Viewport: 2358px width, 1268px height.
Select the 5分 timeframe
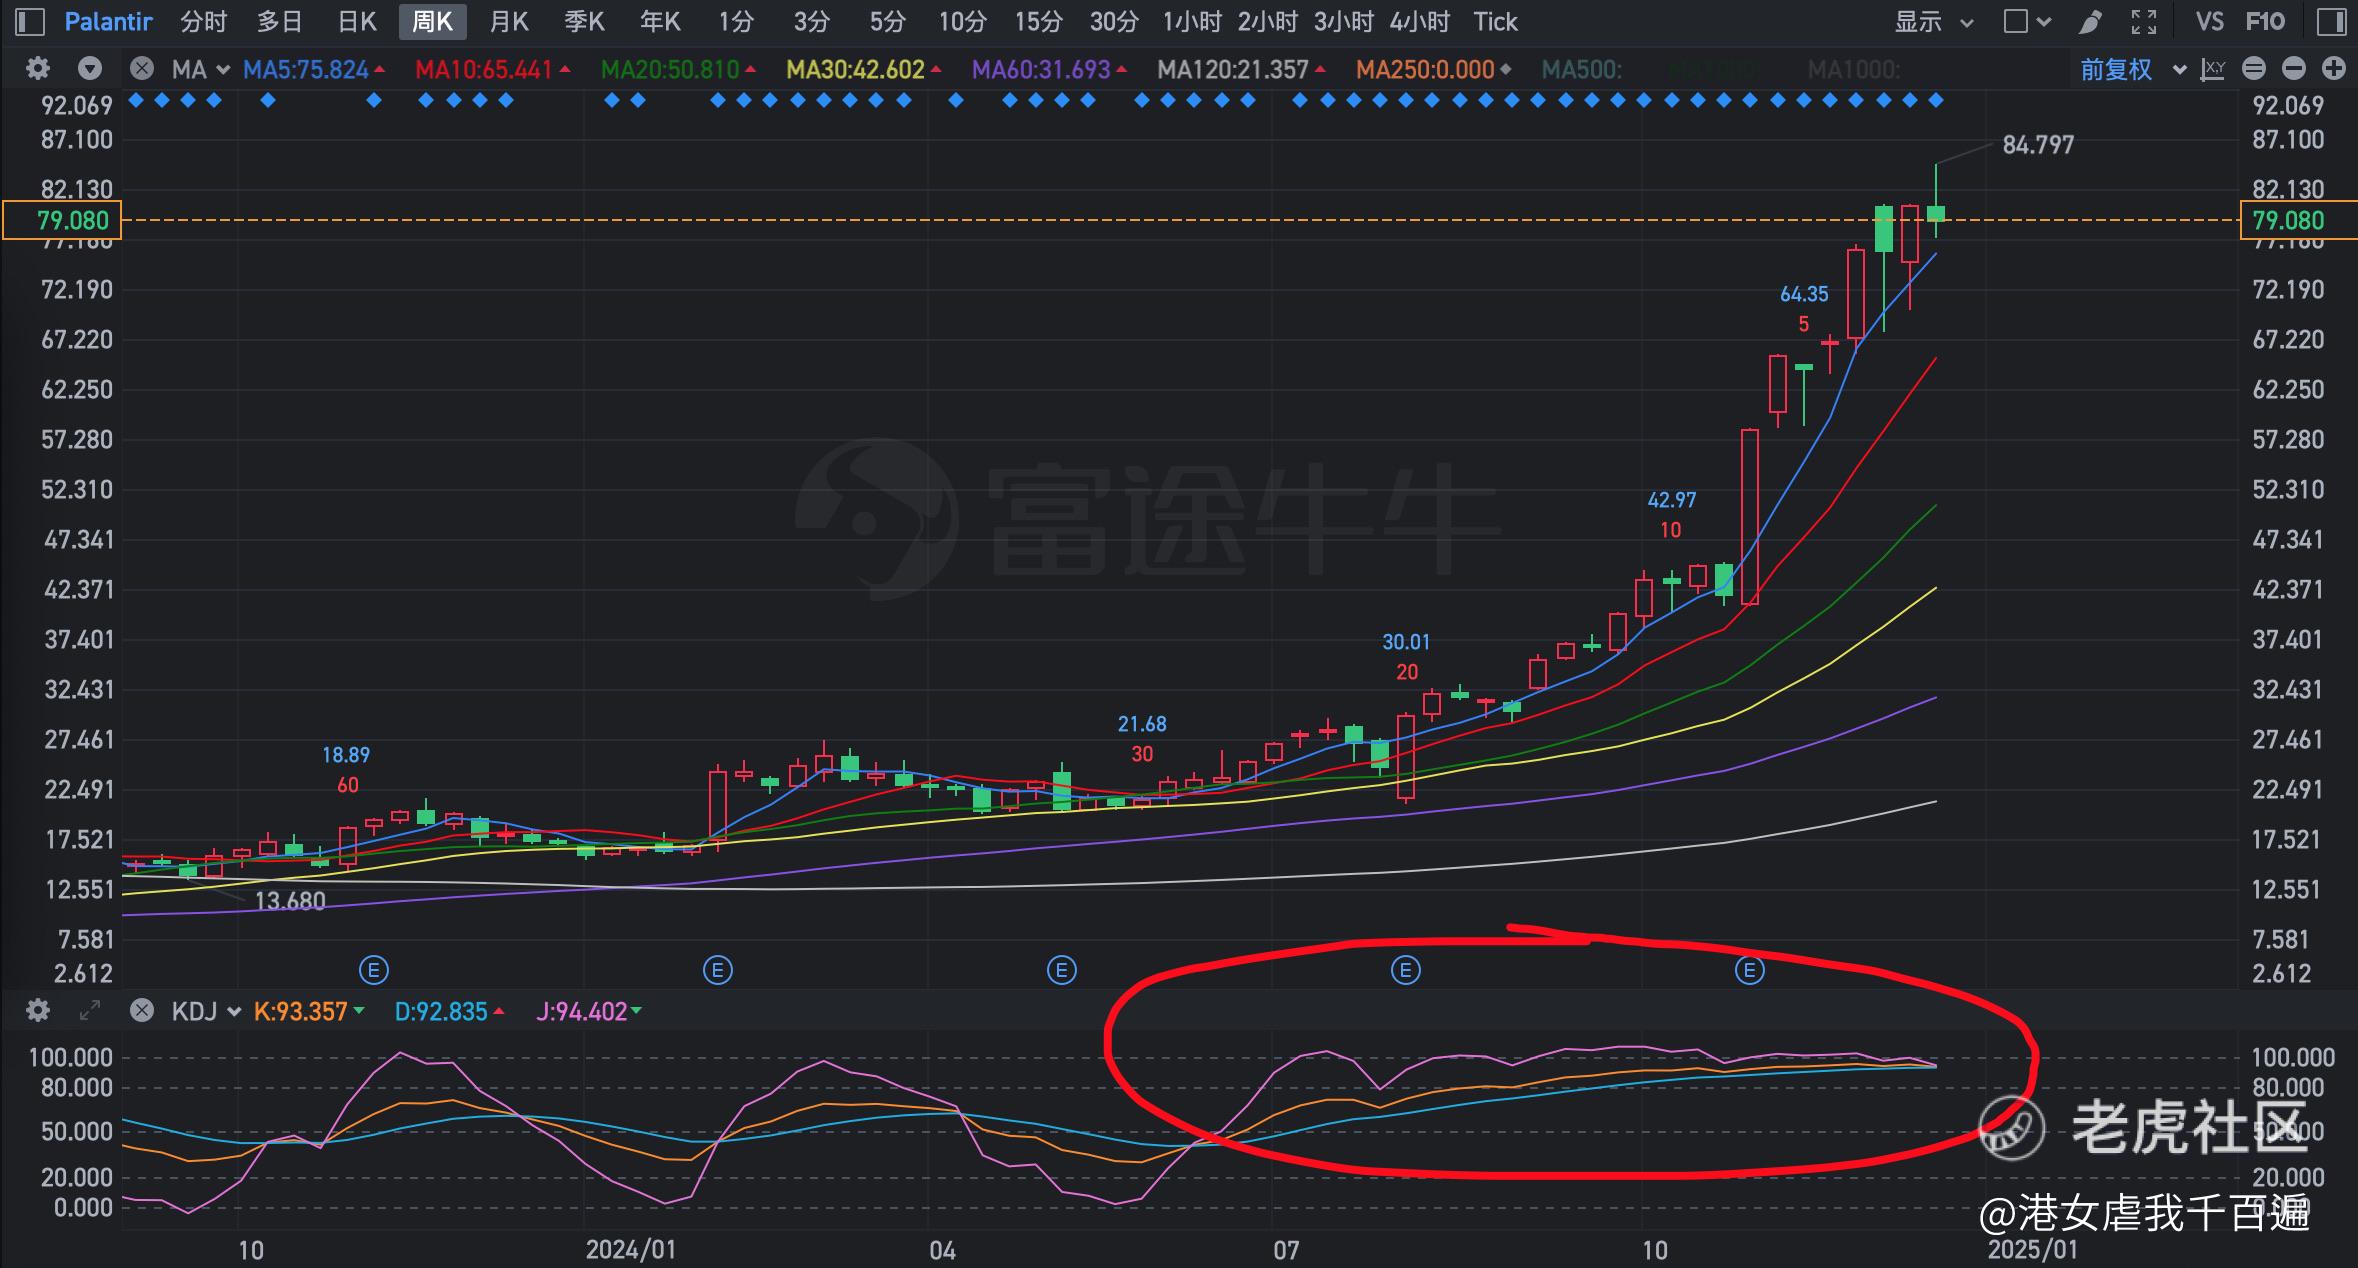click(x=888, y=21)
